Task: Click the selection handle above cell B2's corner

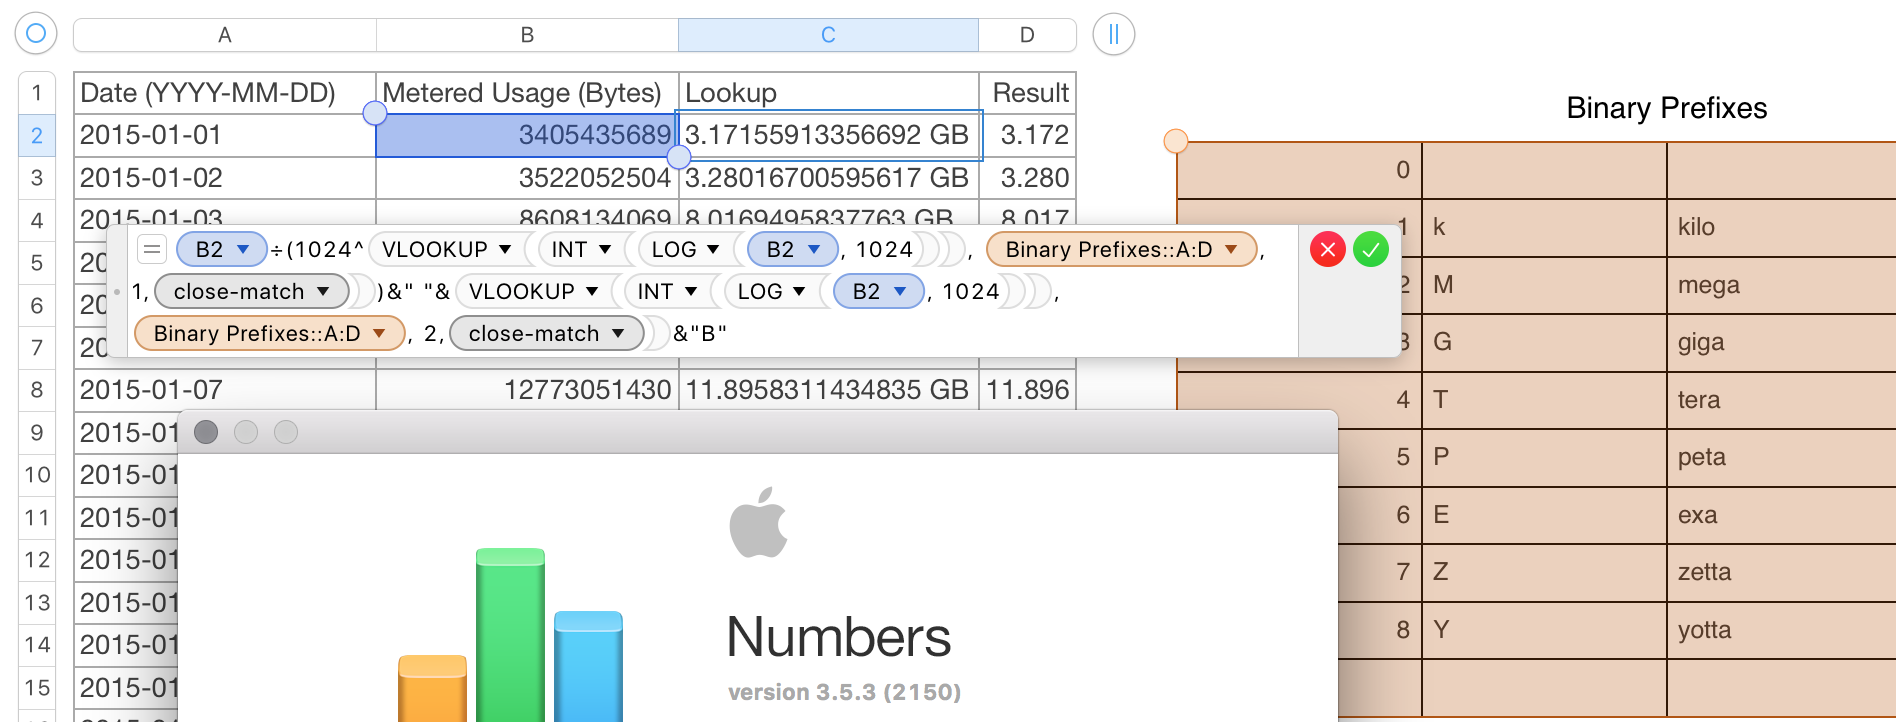Action: pyautogui.click(x=375, y=113)
